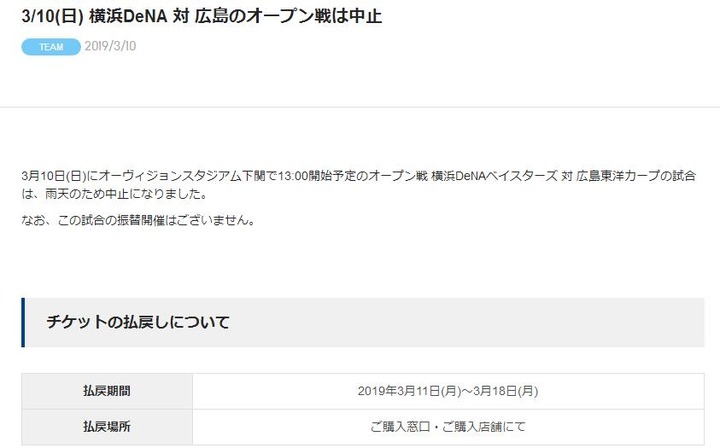Click the 横浜DeNAベイスターズ team name in paragraph
Viewport: 720px width, 448px height.
tap(495, 176)
